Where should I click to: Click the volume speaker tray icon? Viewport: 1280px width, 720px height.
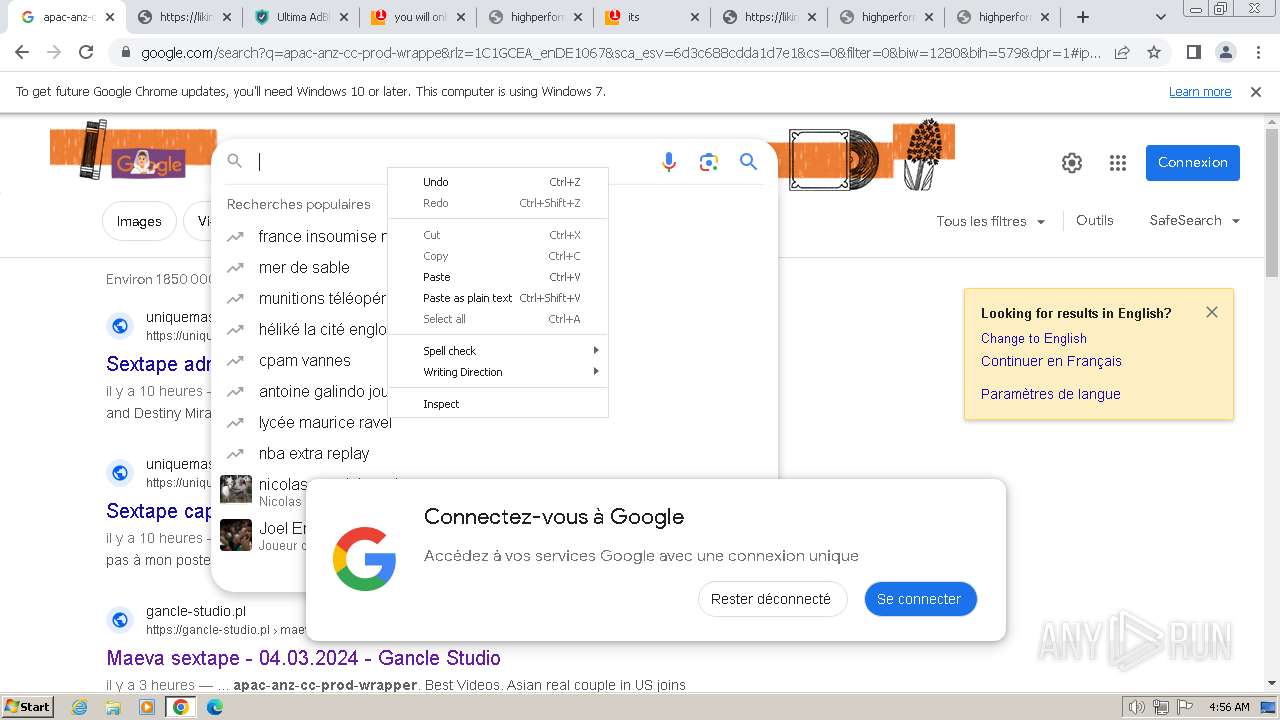(1136, 707)
